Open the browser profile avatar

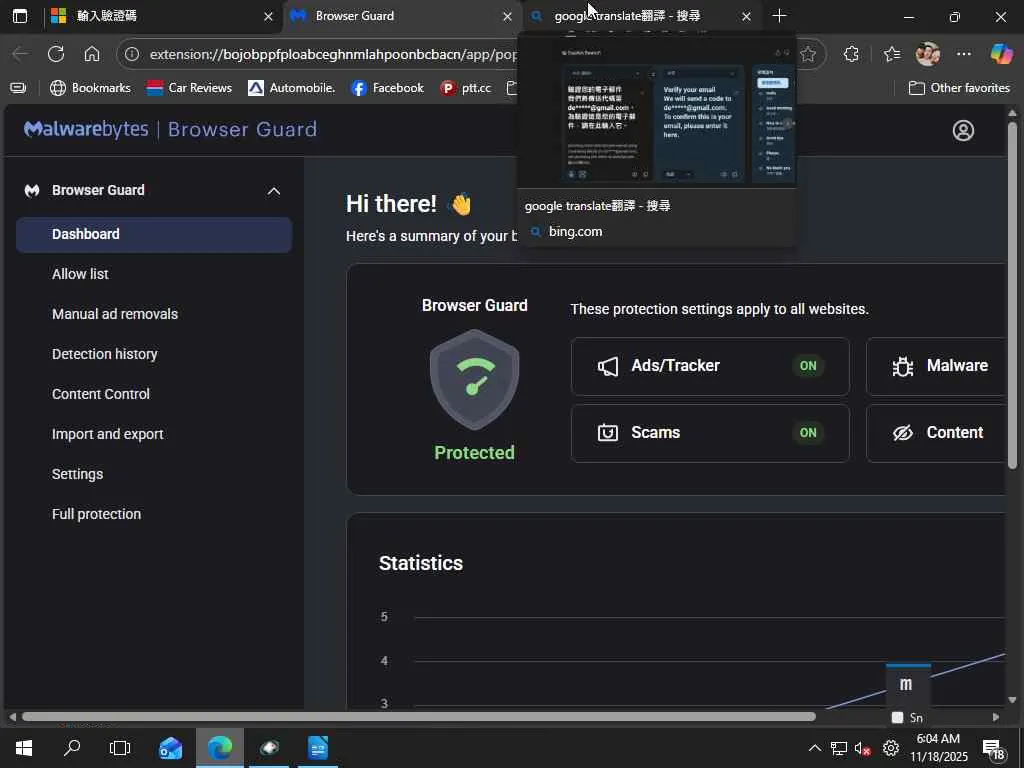pyautogui.click(x=927, y=54)
